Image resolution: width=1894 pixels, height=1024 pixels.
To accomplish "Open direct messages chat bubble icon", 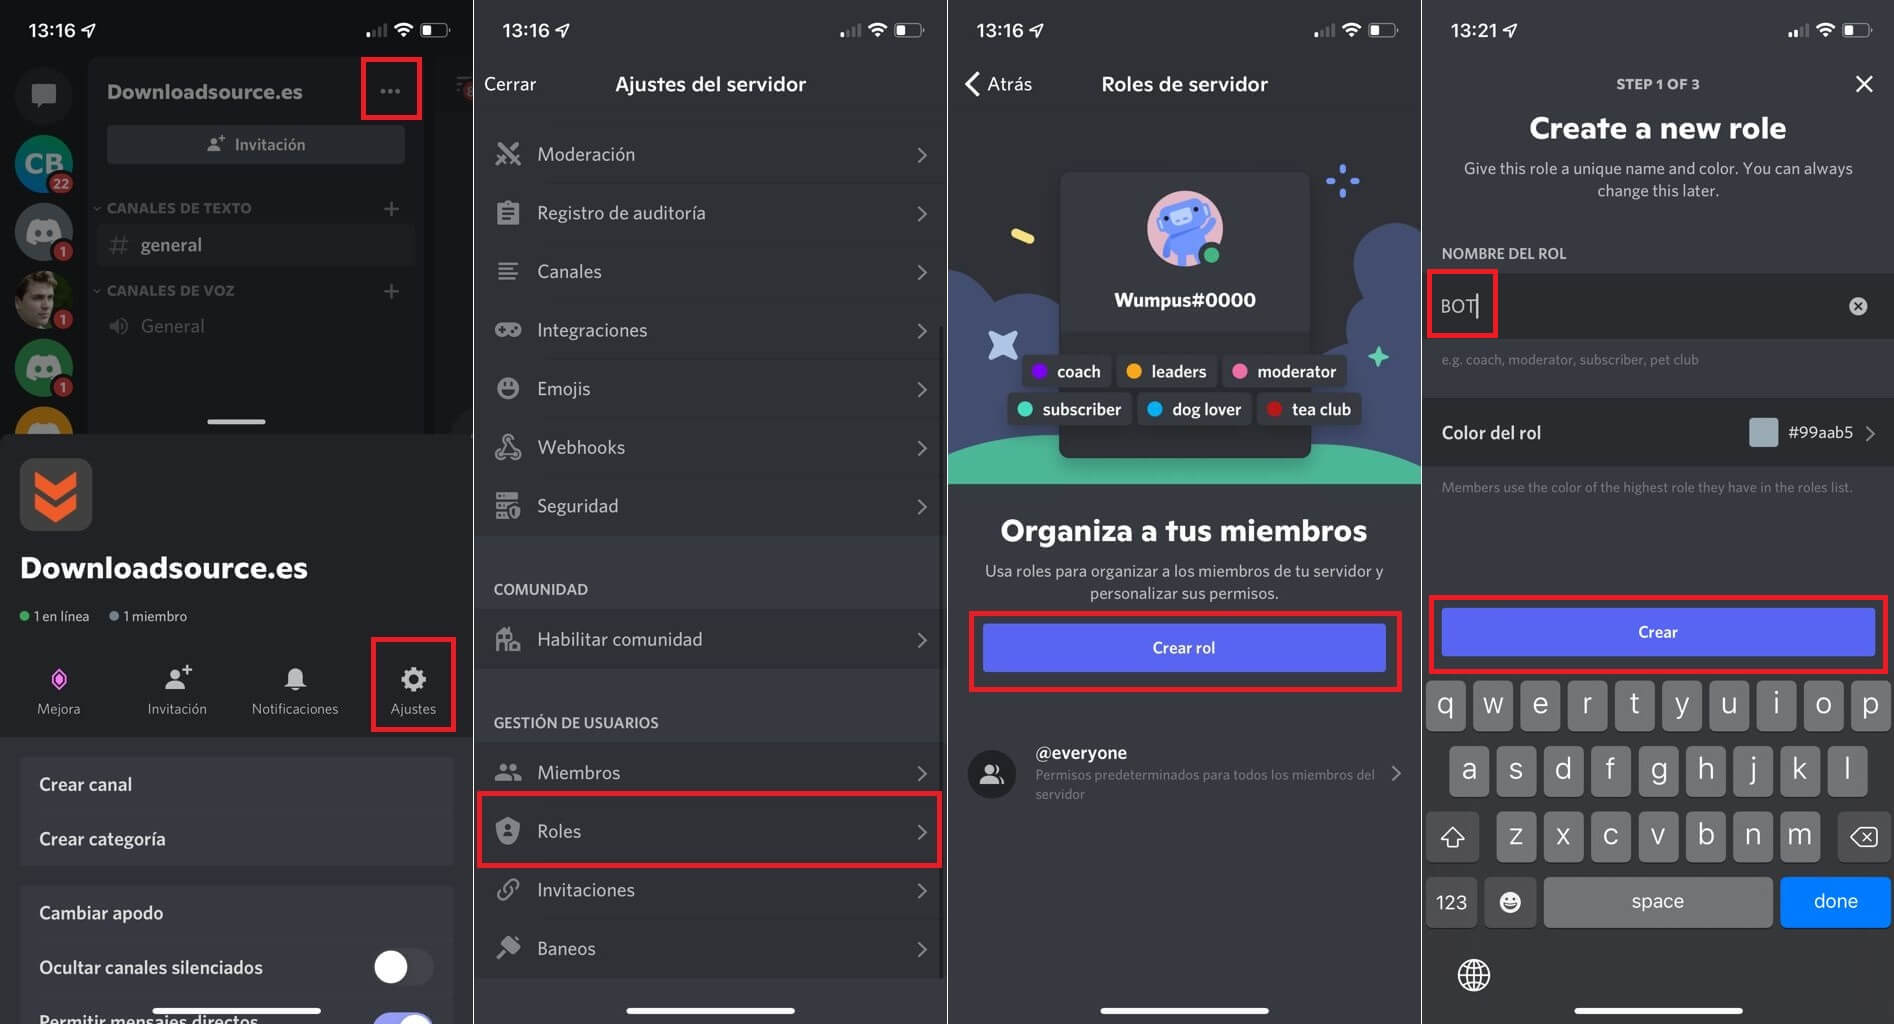I will [x=43, y=95].
